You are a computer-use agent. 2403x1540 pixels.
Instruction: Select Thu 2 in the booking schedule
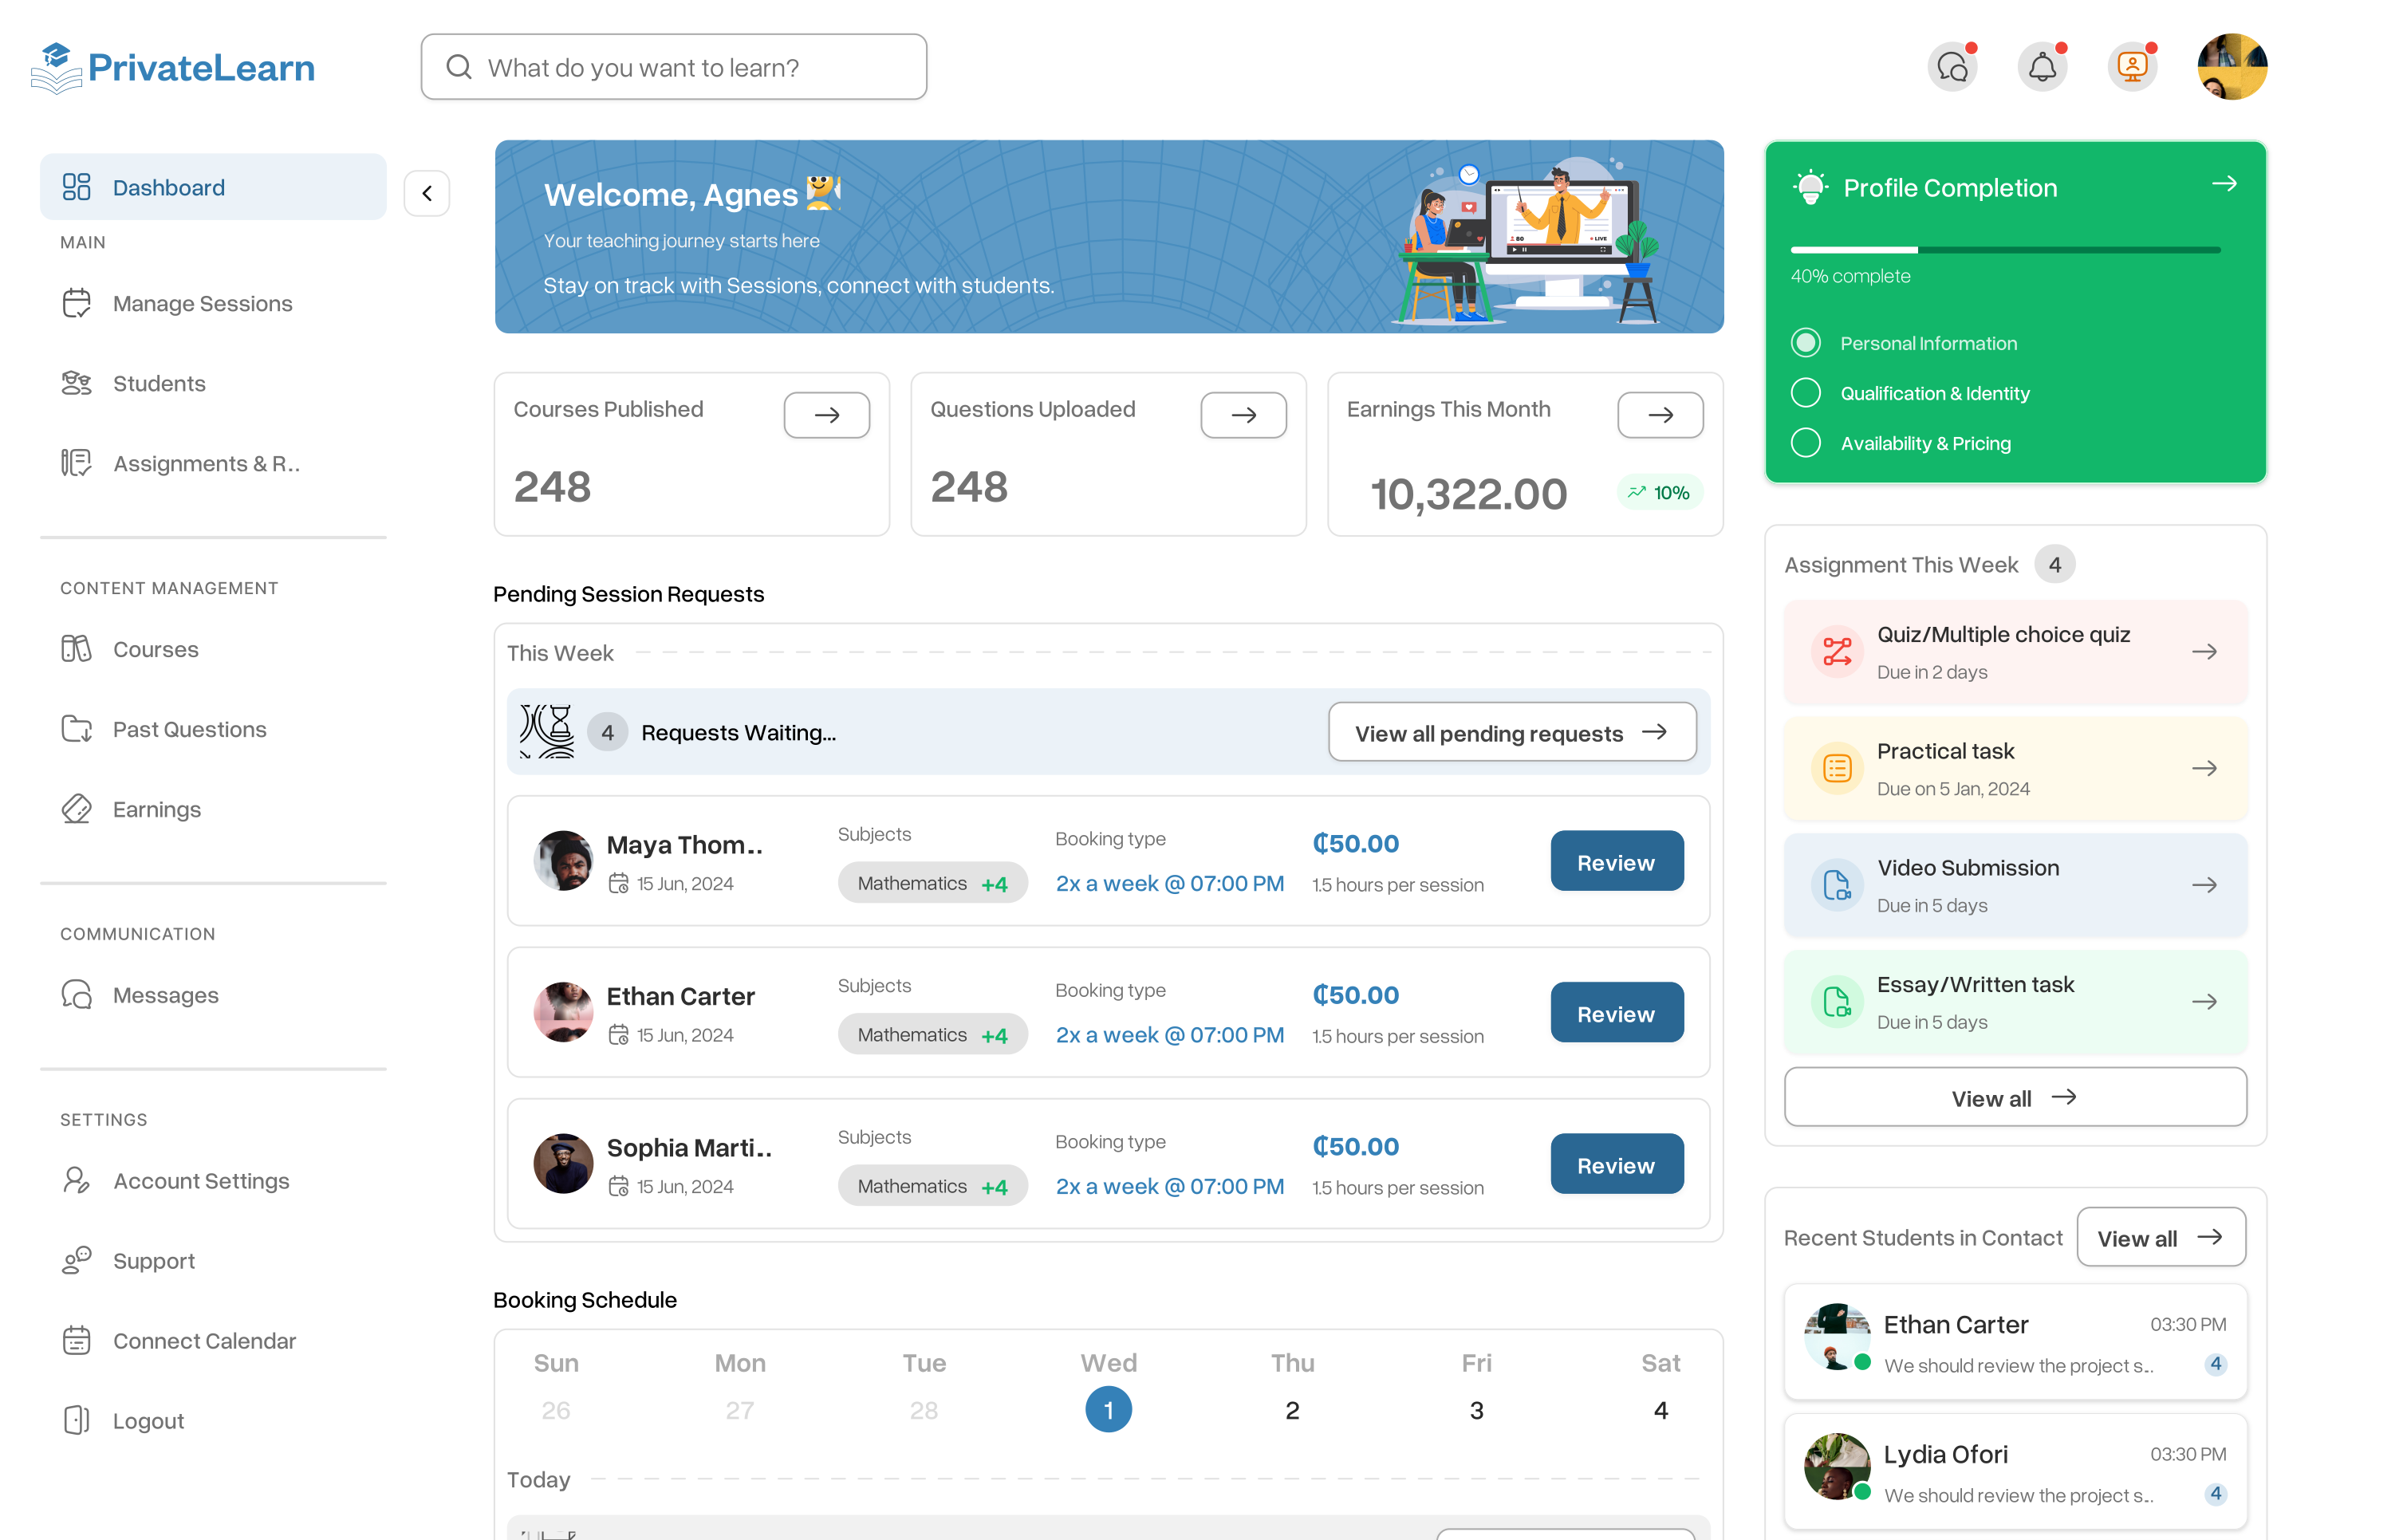tap(1292, 1410)
